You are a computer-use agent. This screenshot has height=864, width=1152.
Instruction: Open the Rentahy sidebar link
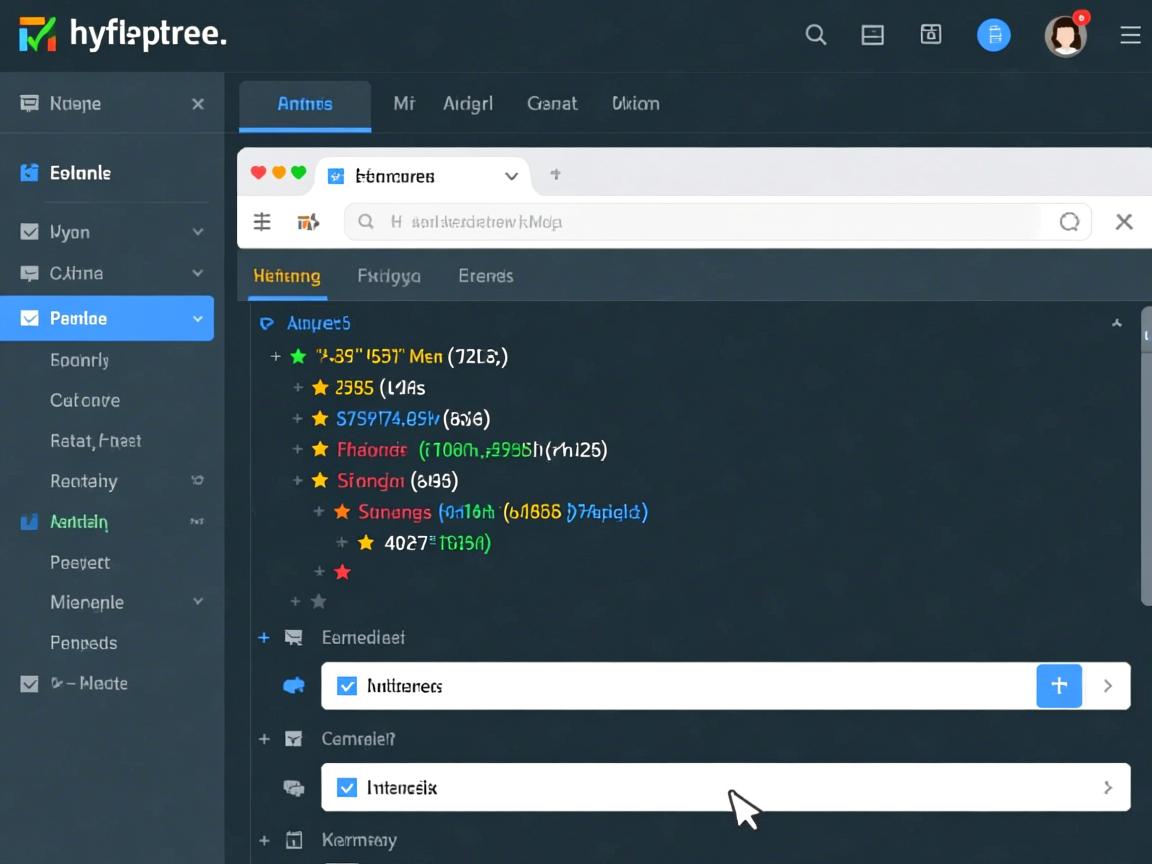[x=84, y=481]
